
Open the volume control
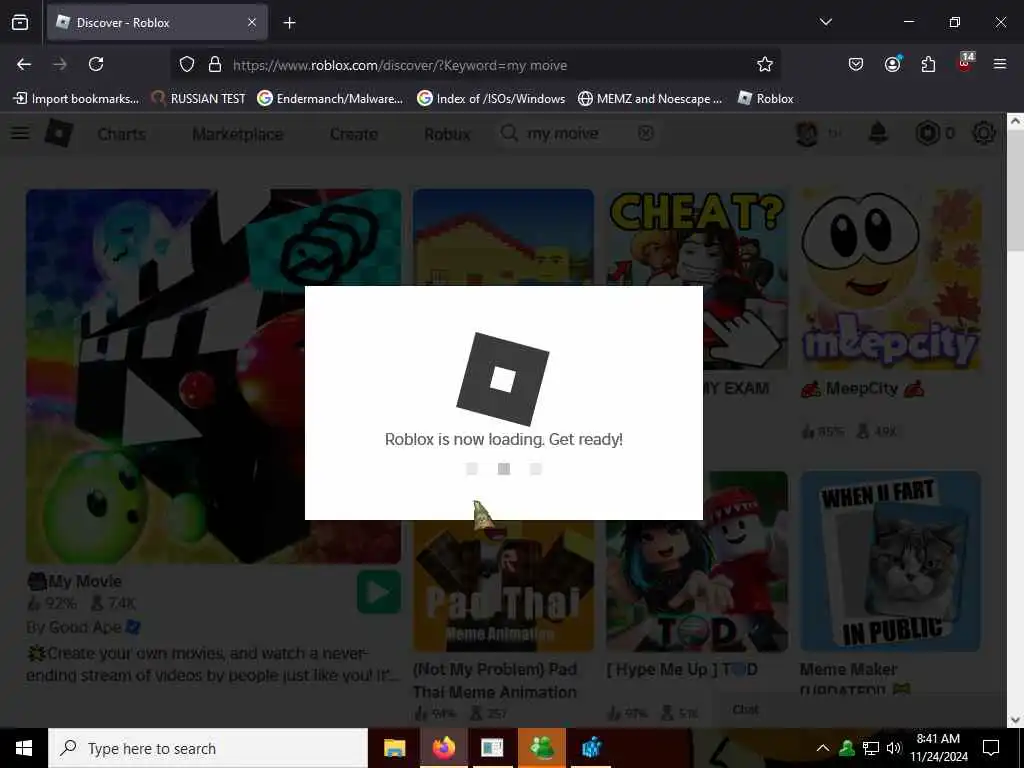(x=894, y=748)
